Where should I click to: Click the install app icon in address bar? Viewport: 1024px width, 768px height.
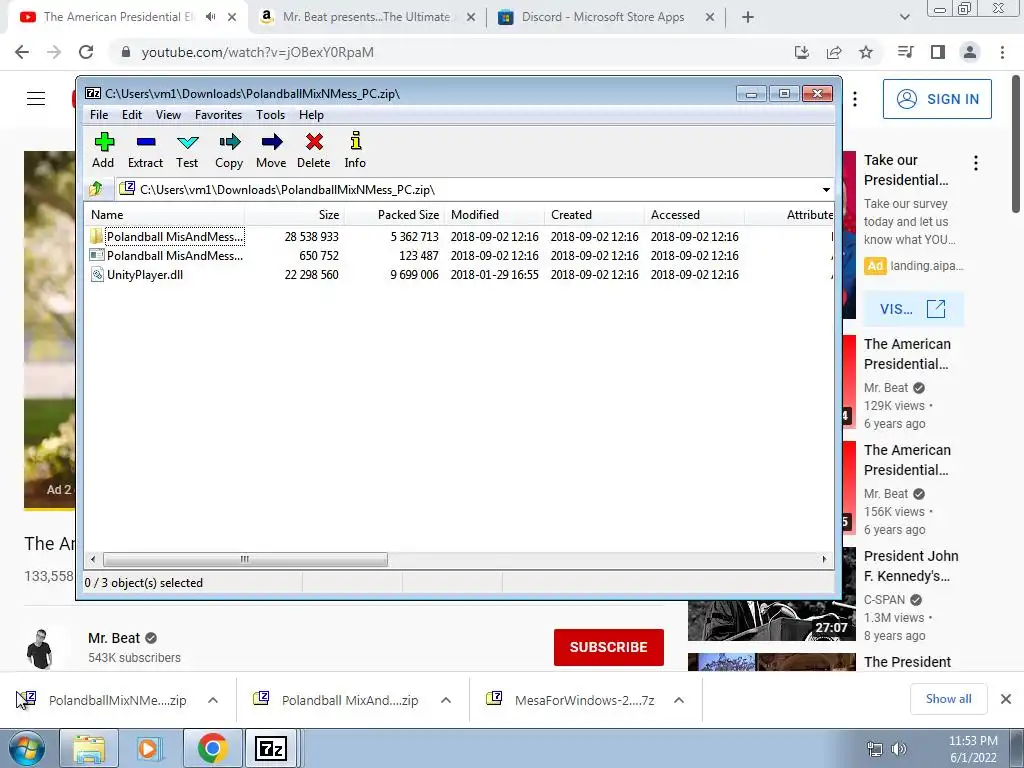[x=801, y=52]
